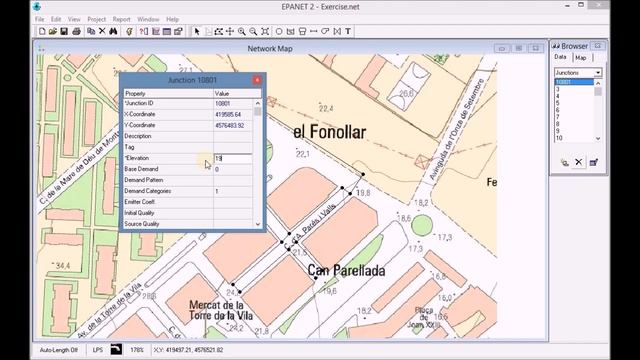The height and width of the screenshot is (360, 640).
Task: Open the Help menu
Action: coord(172,19)
